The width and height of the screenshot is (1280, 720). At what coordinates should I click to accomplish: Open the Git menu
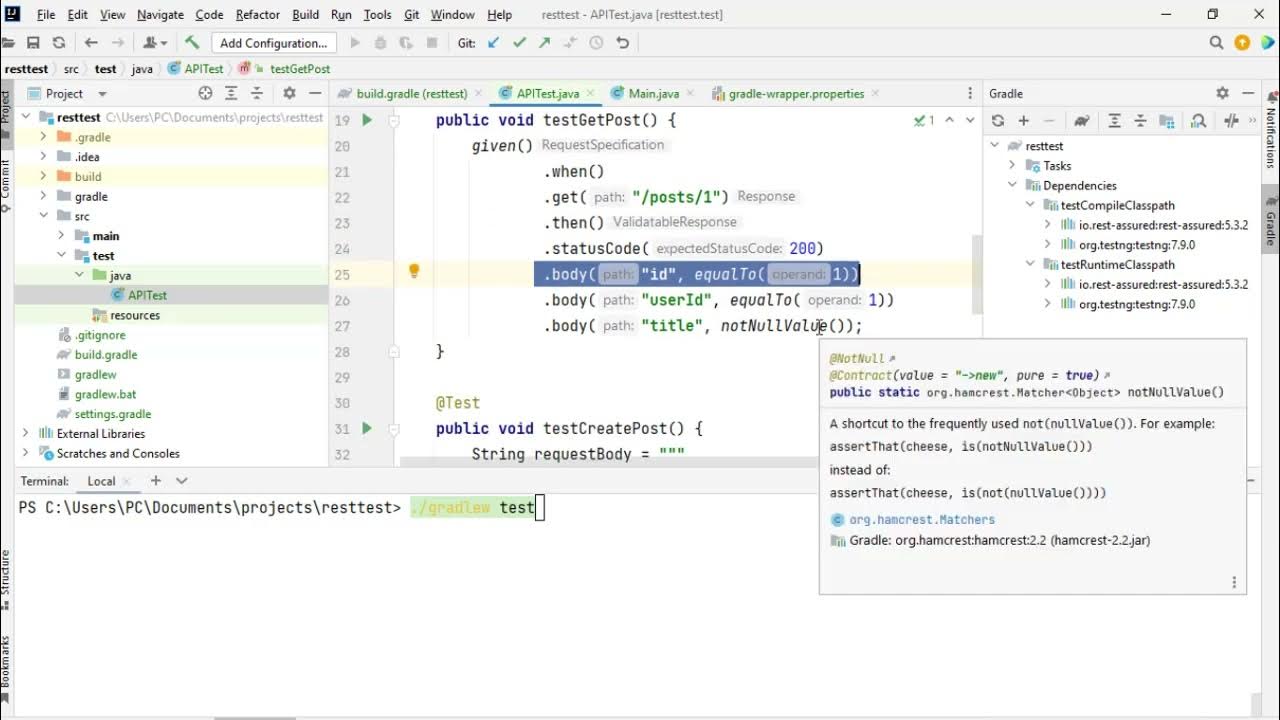coord(412,15)
